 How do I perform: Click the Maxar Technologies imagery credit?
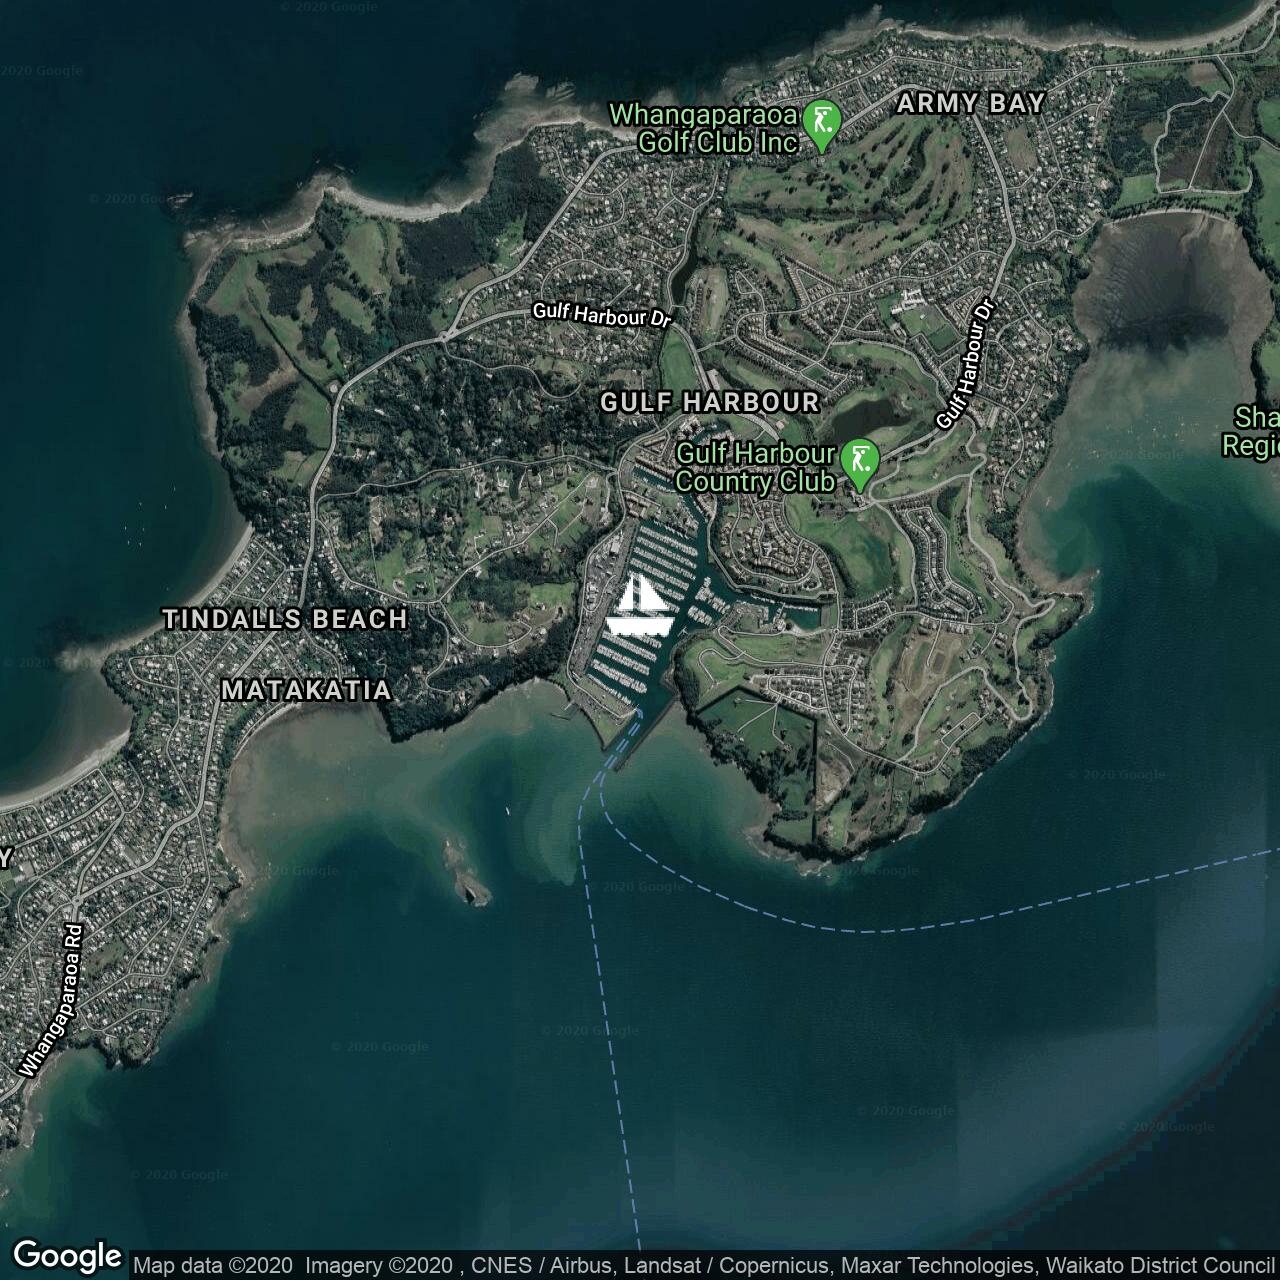coord(936,1266)
